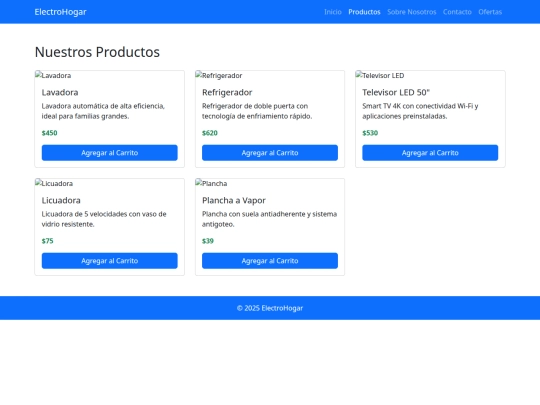540x405 pixels.
Task: Add Lavadora to cart
Action: click(x=110, y=153)
